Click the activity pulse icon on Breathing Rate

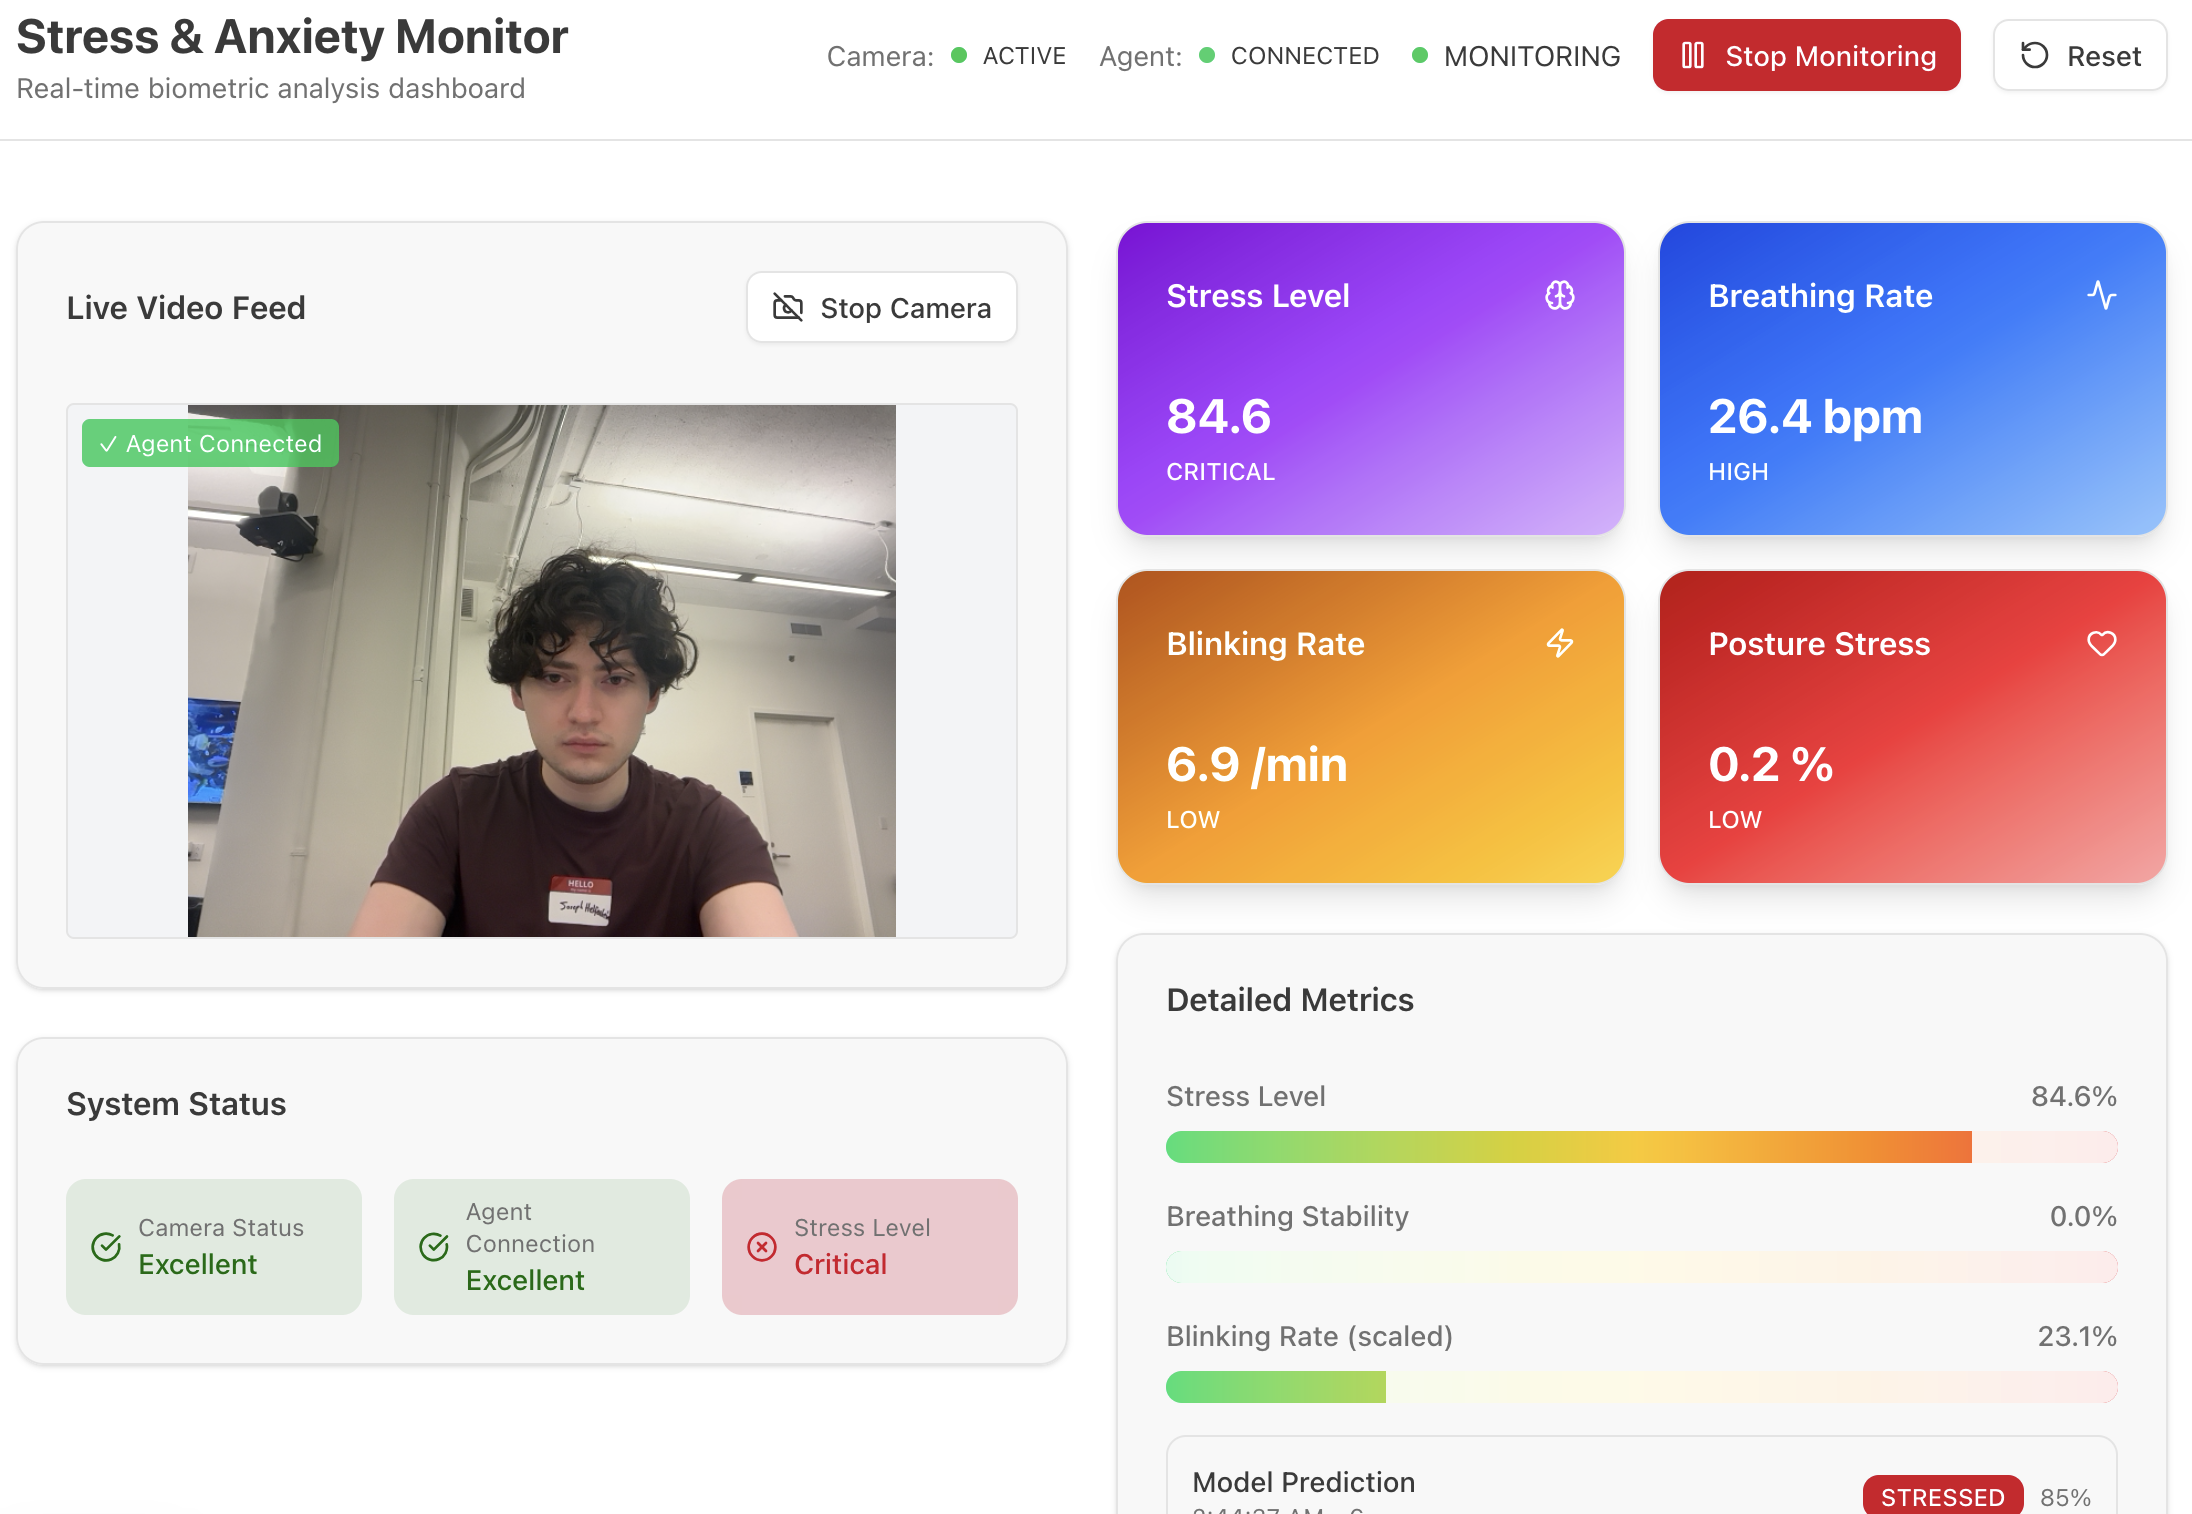click(x=2101, y=295)
